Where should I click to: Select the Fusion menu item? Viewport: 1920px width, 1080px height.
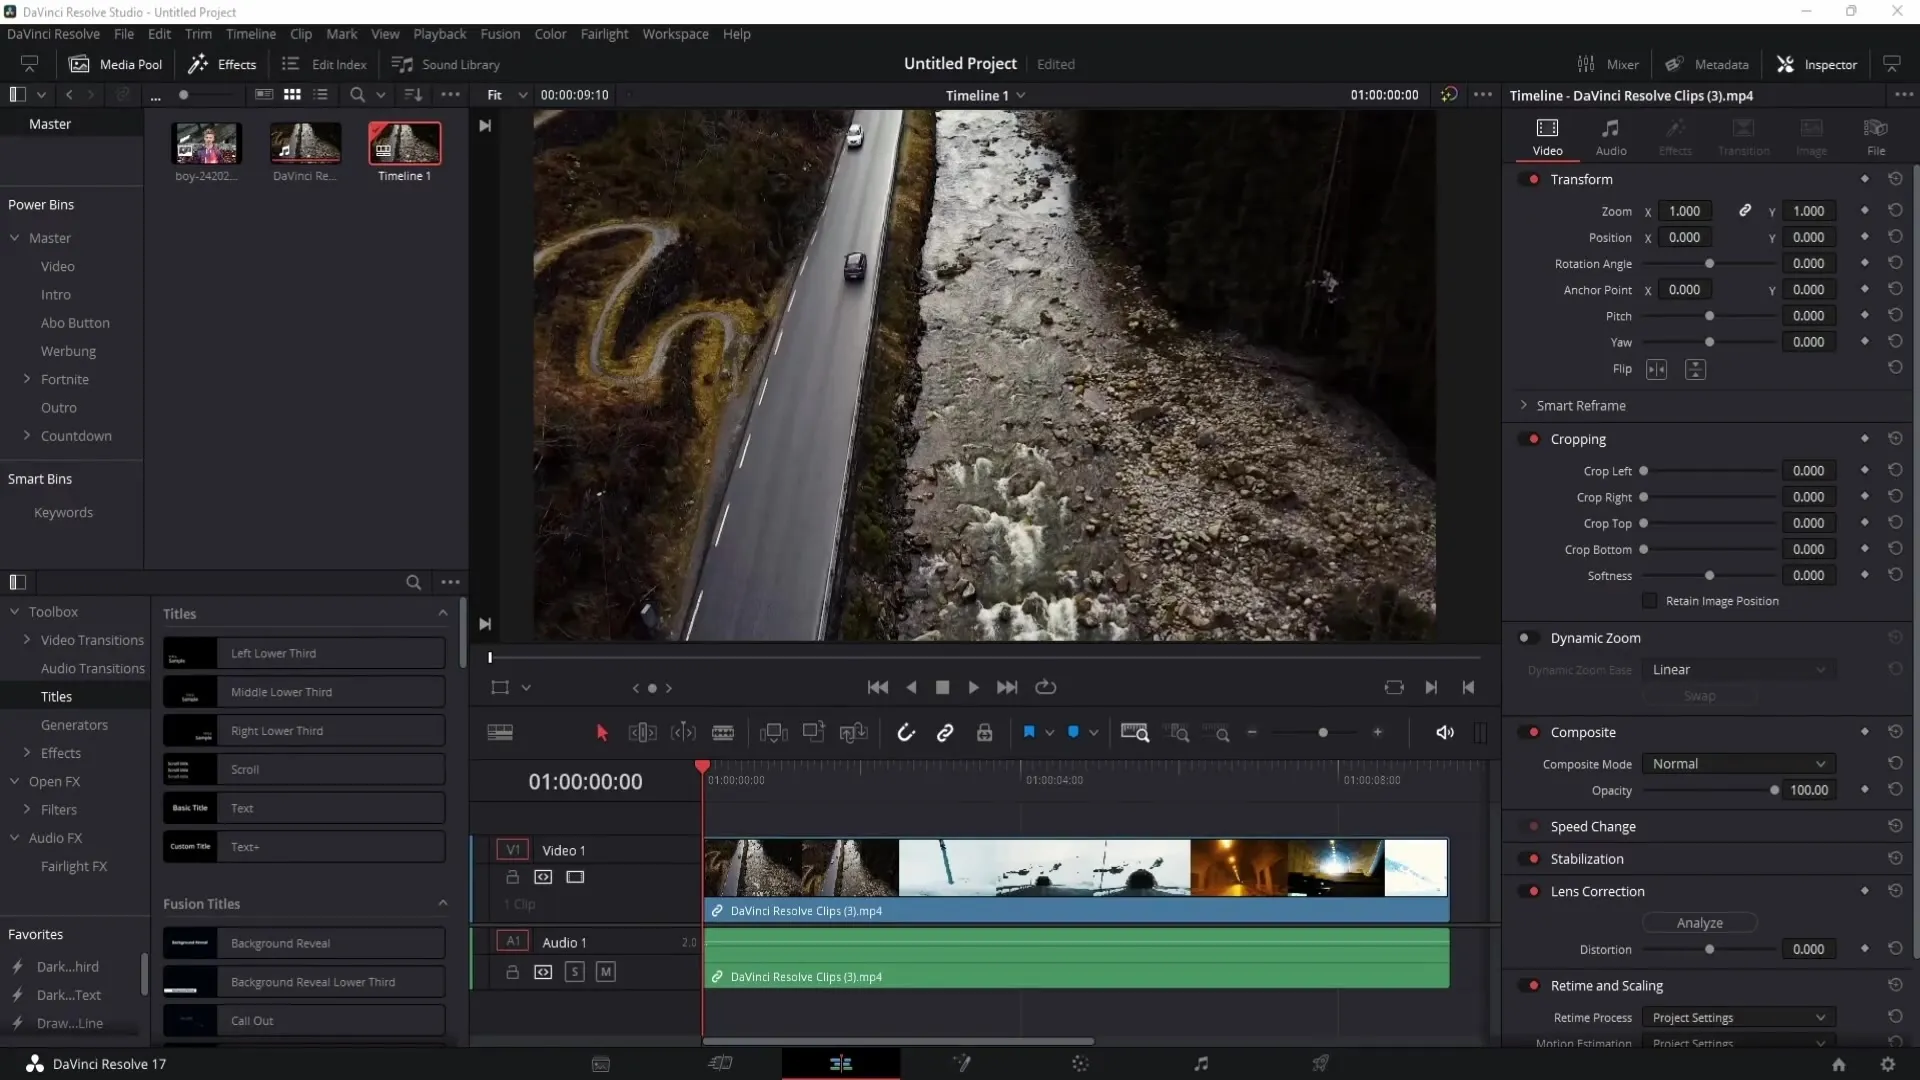(500, 33)
